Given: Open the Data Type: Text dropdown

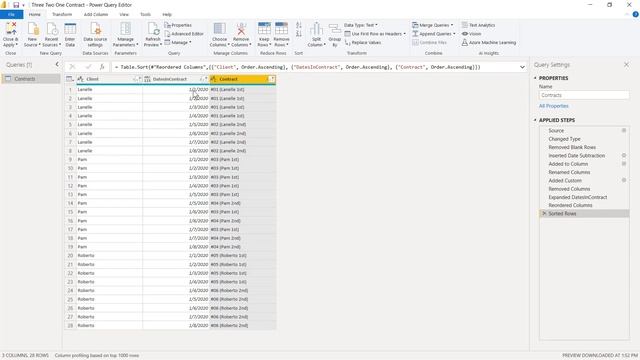Looking at the screenshot, I should (361, 25).
